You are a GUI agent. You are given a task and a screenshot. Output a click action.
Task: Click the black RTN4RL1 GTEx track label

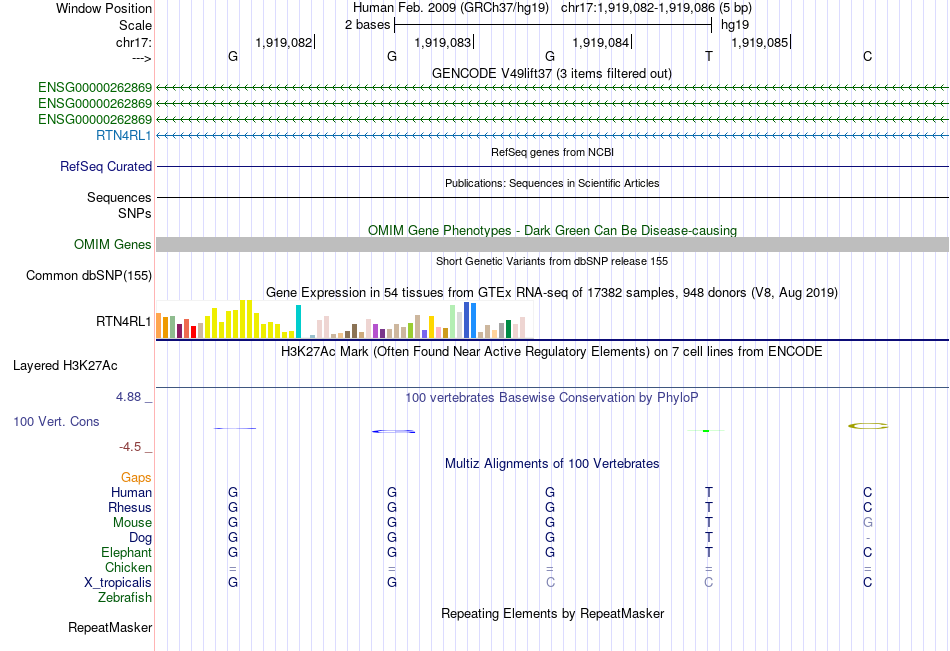[x=124, y=321]
